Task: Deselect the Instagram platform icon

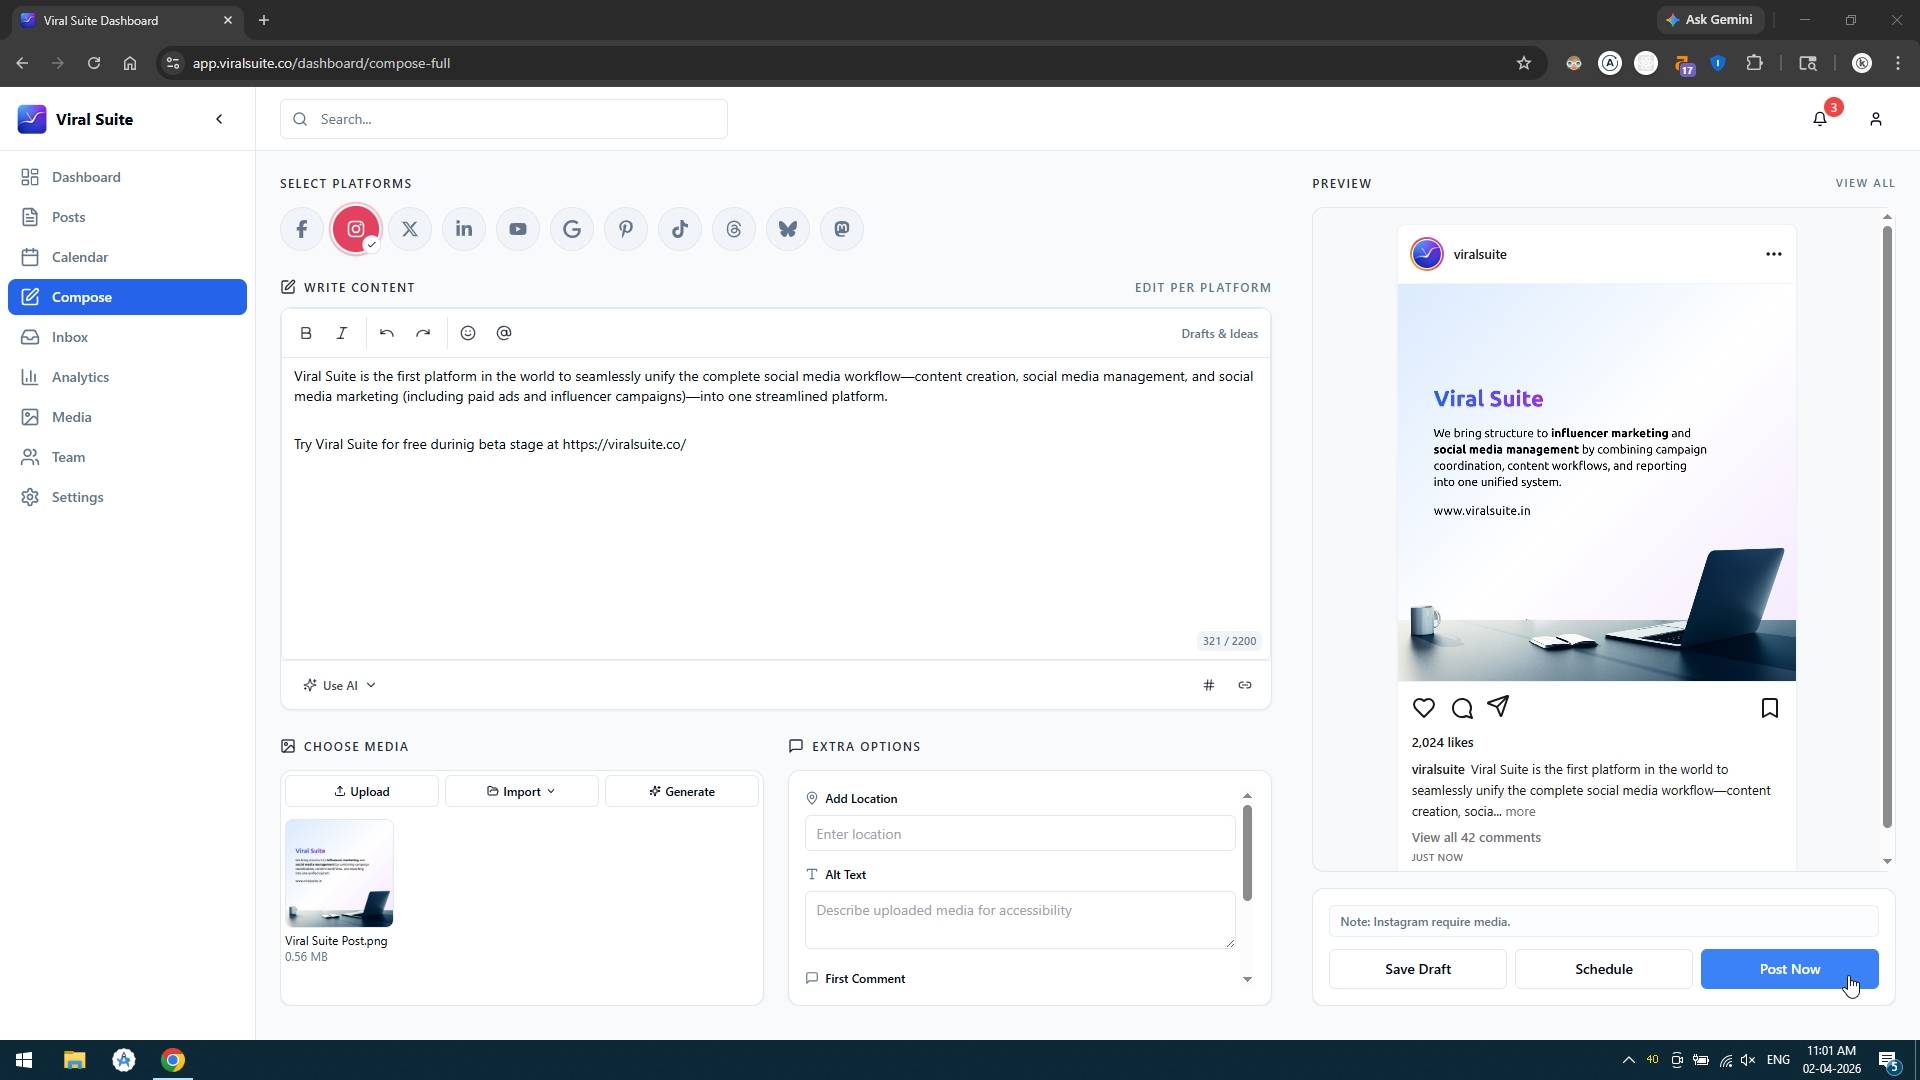Action: point(356,229)
